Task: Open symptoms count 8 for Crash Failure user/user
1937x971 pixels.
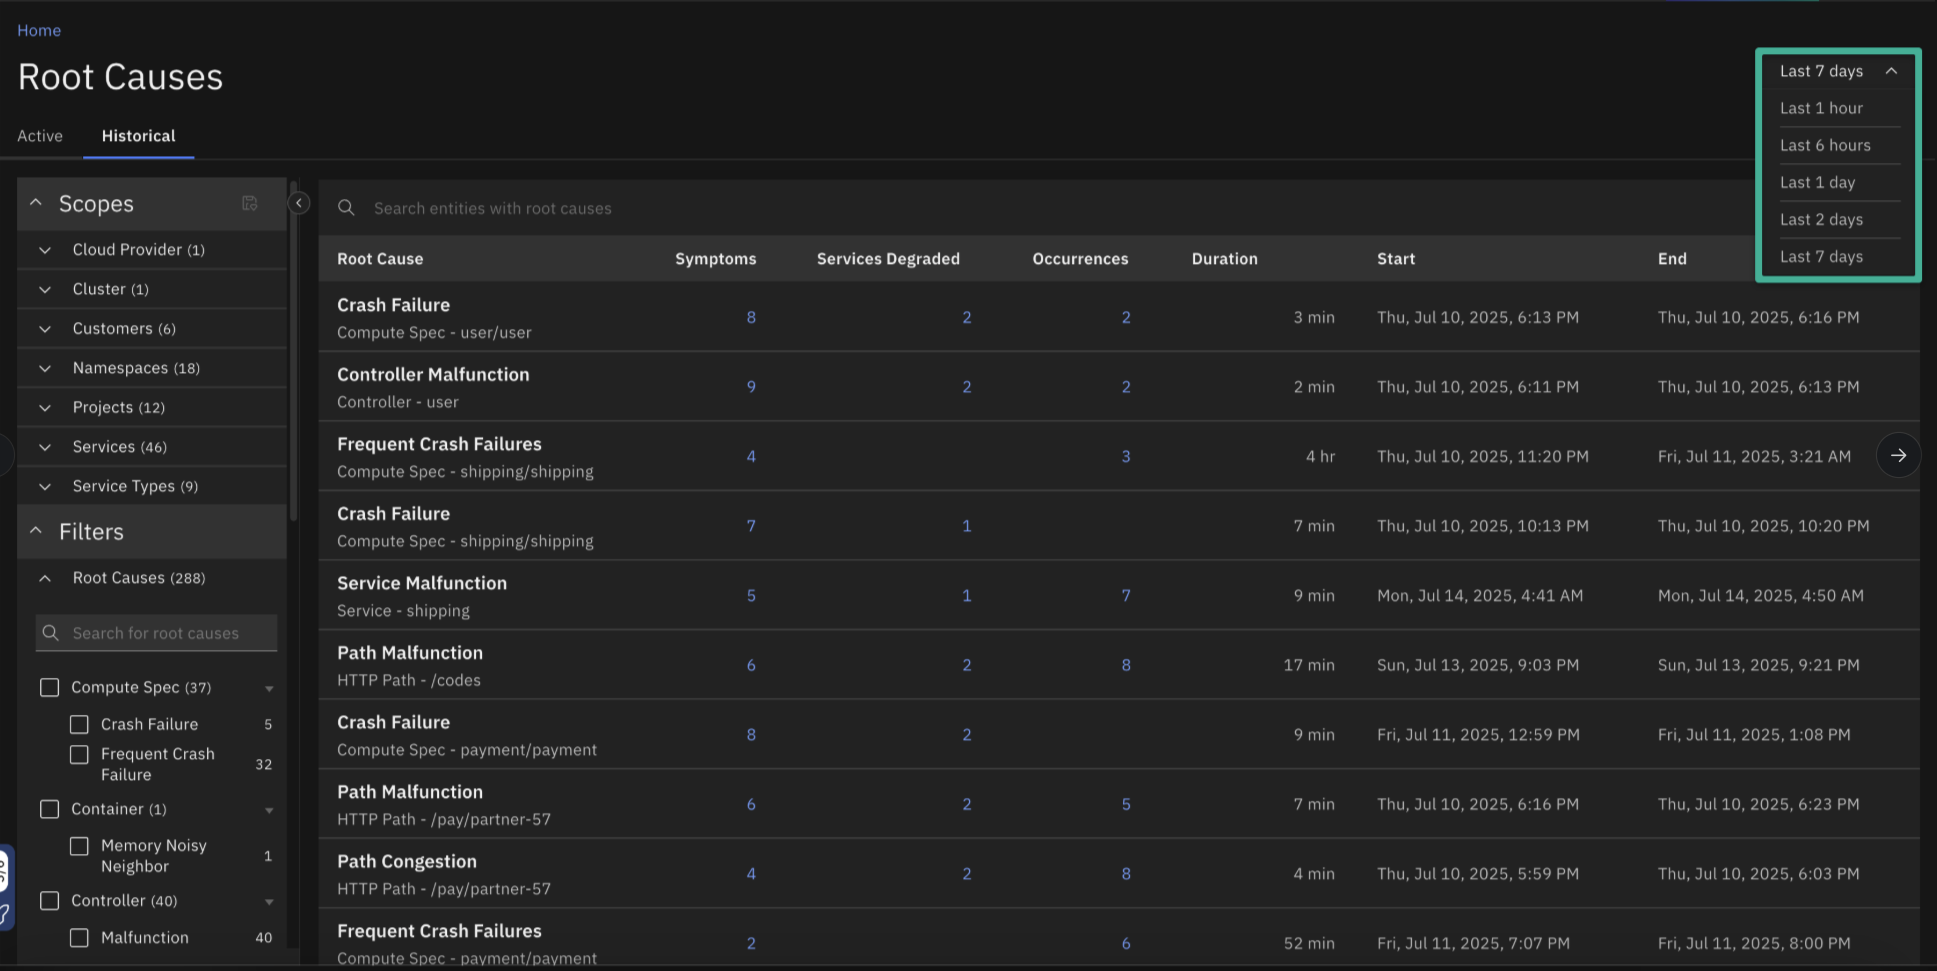Action: (x=751, y=317)
